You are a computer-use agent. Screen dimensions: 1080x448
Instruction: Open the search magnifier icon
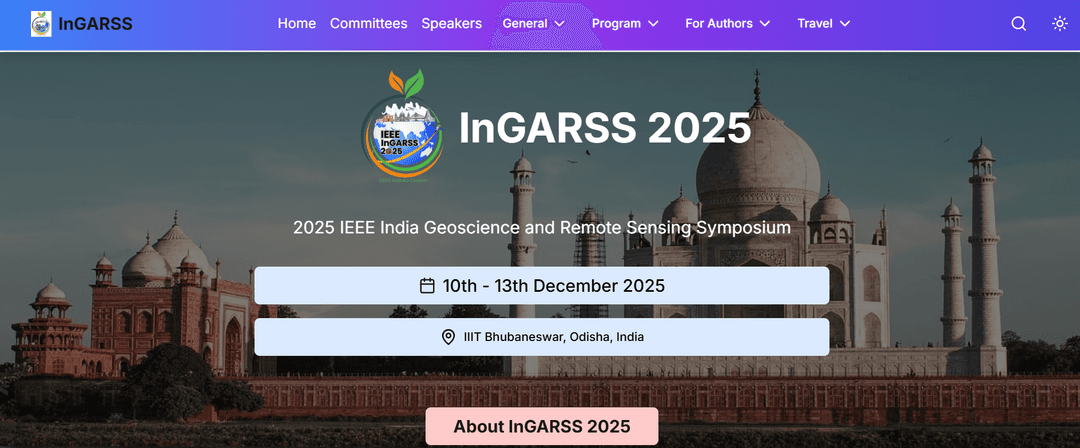click(1019, 24)
